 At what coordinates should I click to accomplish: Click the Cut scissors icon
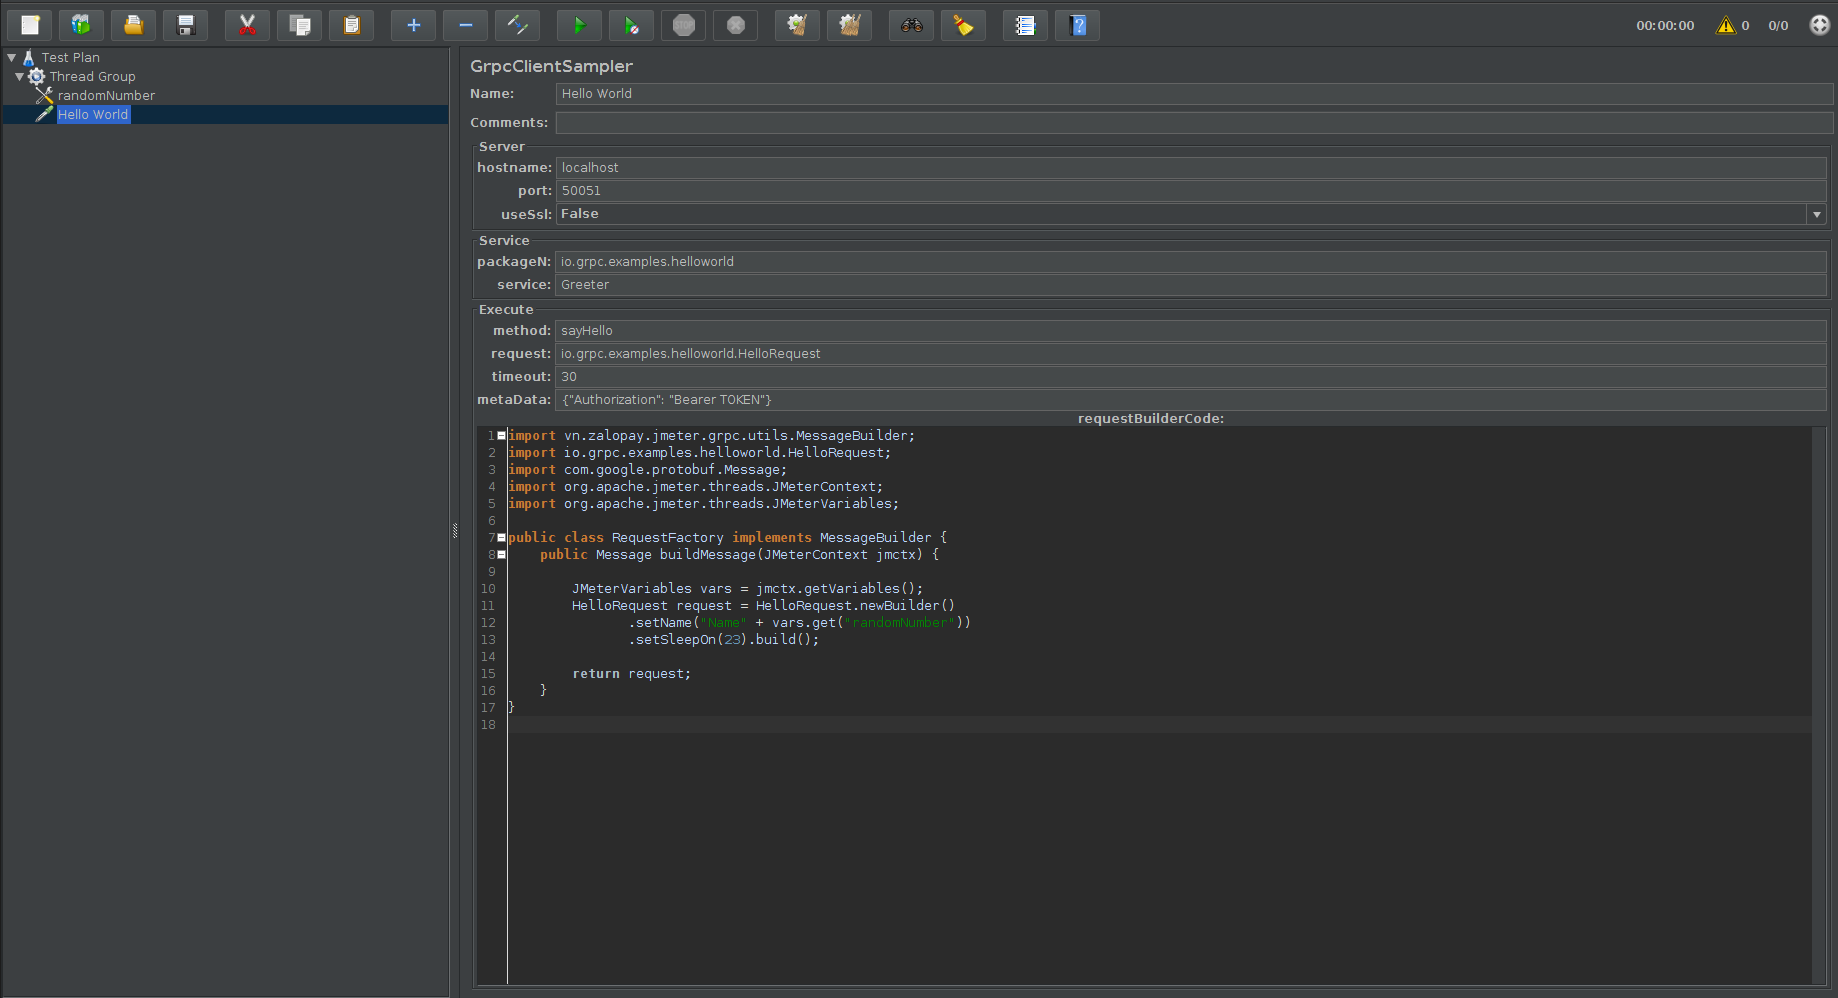tap(247, 25)
